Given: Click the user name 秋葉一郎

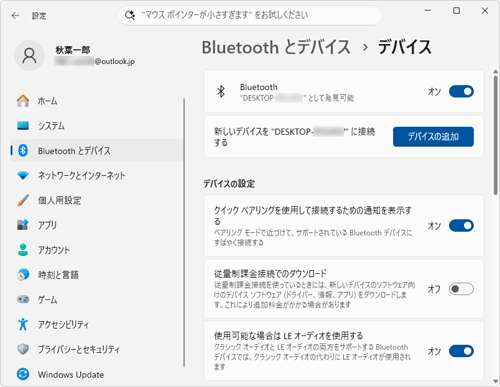Looking at the screenshot, I should tap(73, 50).
